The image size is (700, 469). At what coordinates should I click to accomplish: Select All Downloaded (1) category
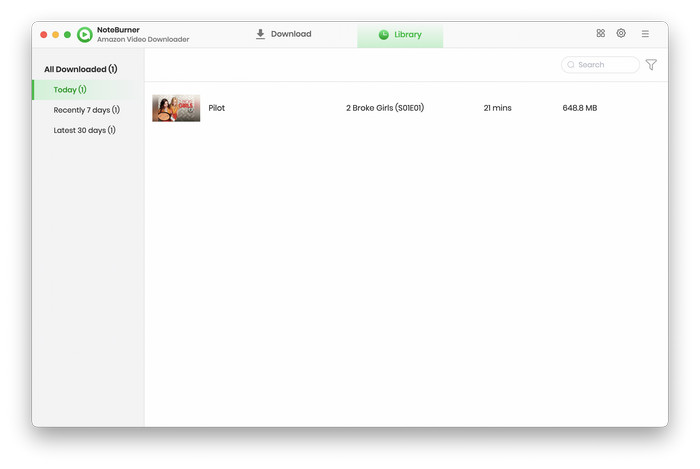coord(81,69)
